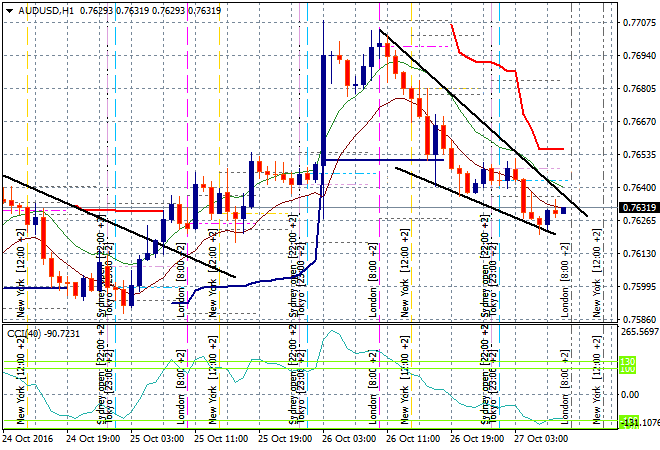Select the 25 Oct 03:00 time label

tap(157, 439)
